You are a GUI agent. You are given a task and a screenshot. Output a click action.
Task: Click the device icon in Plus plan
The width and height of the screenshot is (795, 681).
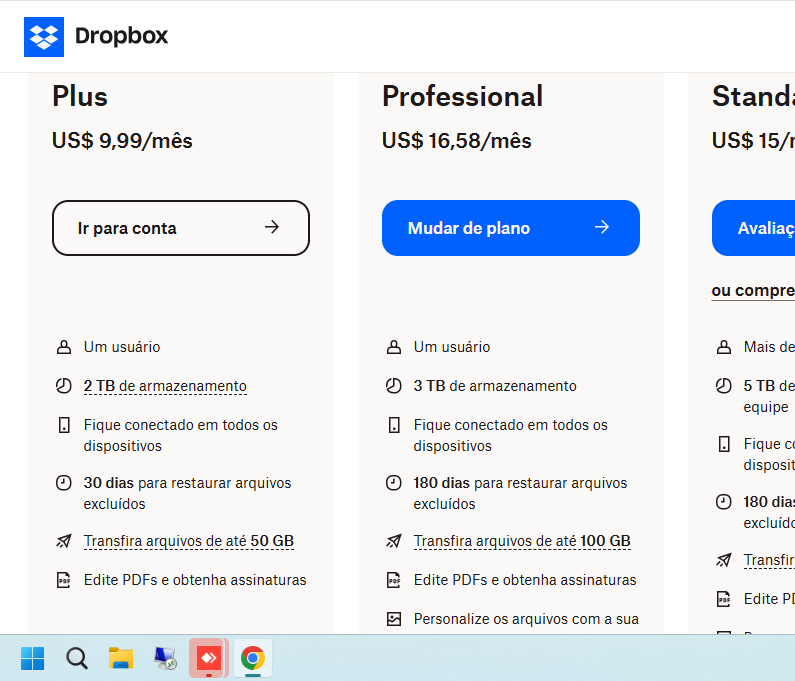point(64,425)
